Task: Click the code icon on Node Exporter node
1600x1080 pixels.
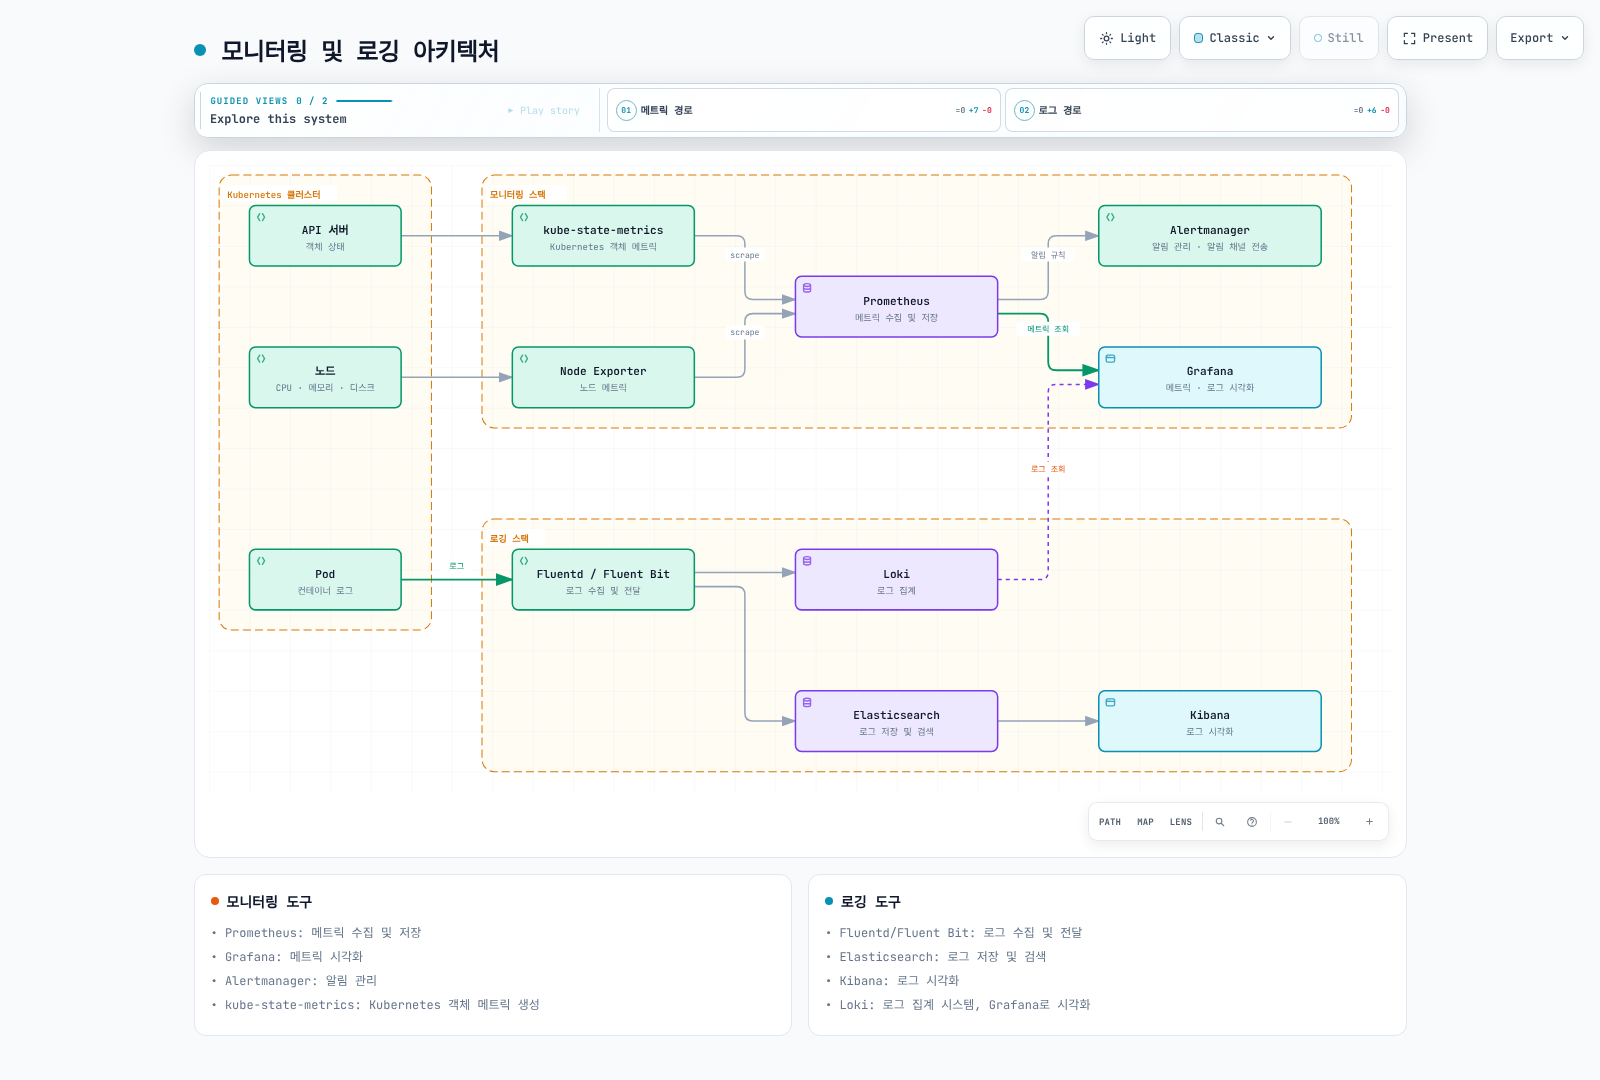Action: 524,359
